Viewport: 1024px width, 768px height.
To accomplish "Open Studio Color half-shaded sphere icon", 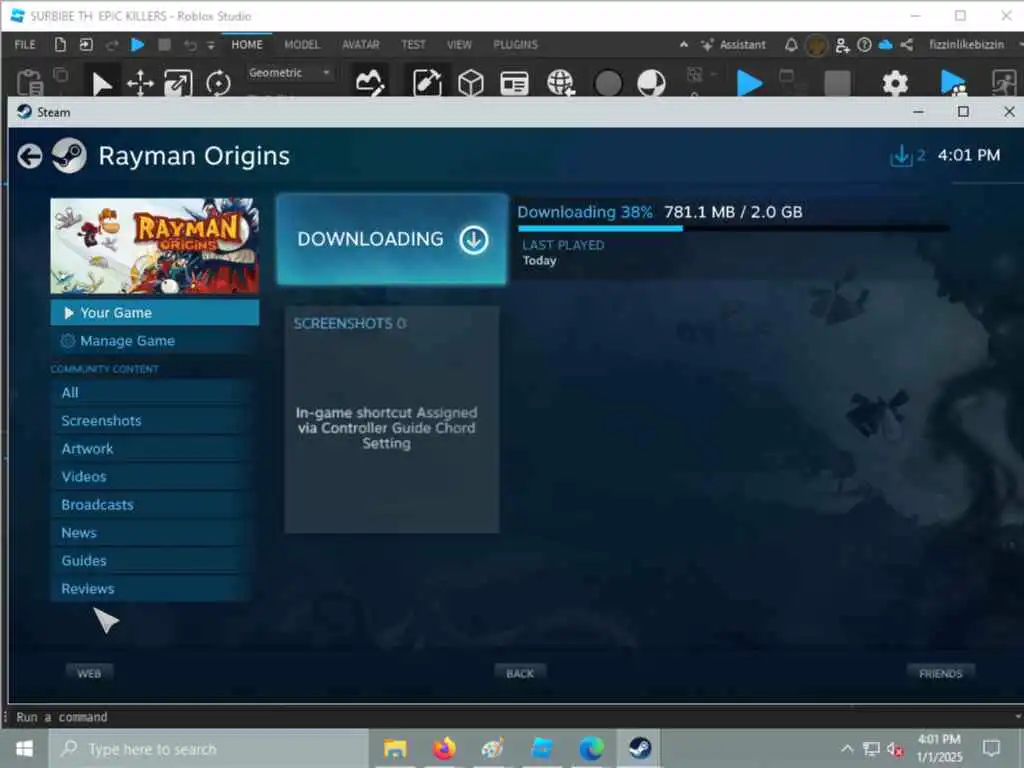I will click(651, 84).
